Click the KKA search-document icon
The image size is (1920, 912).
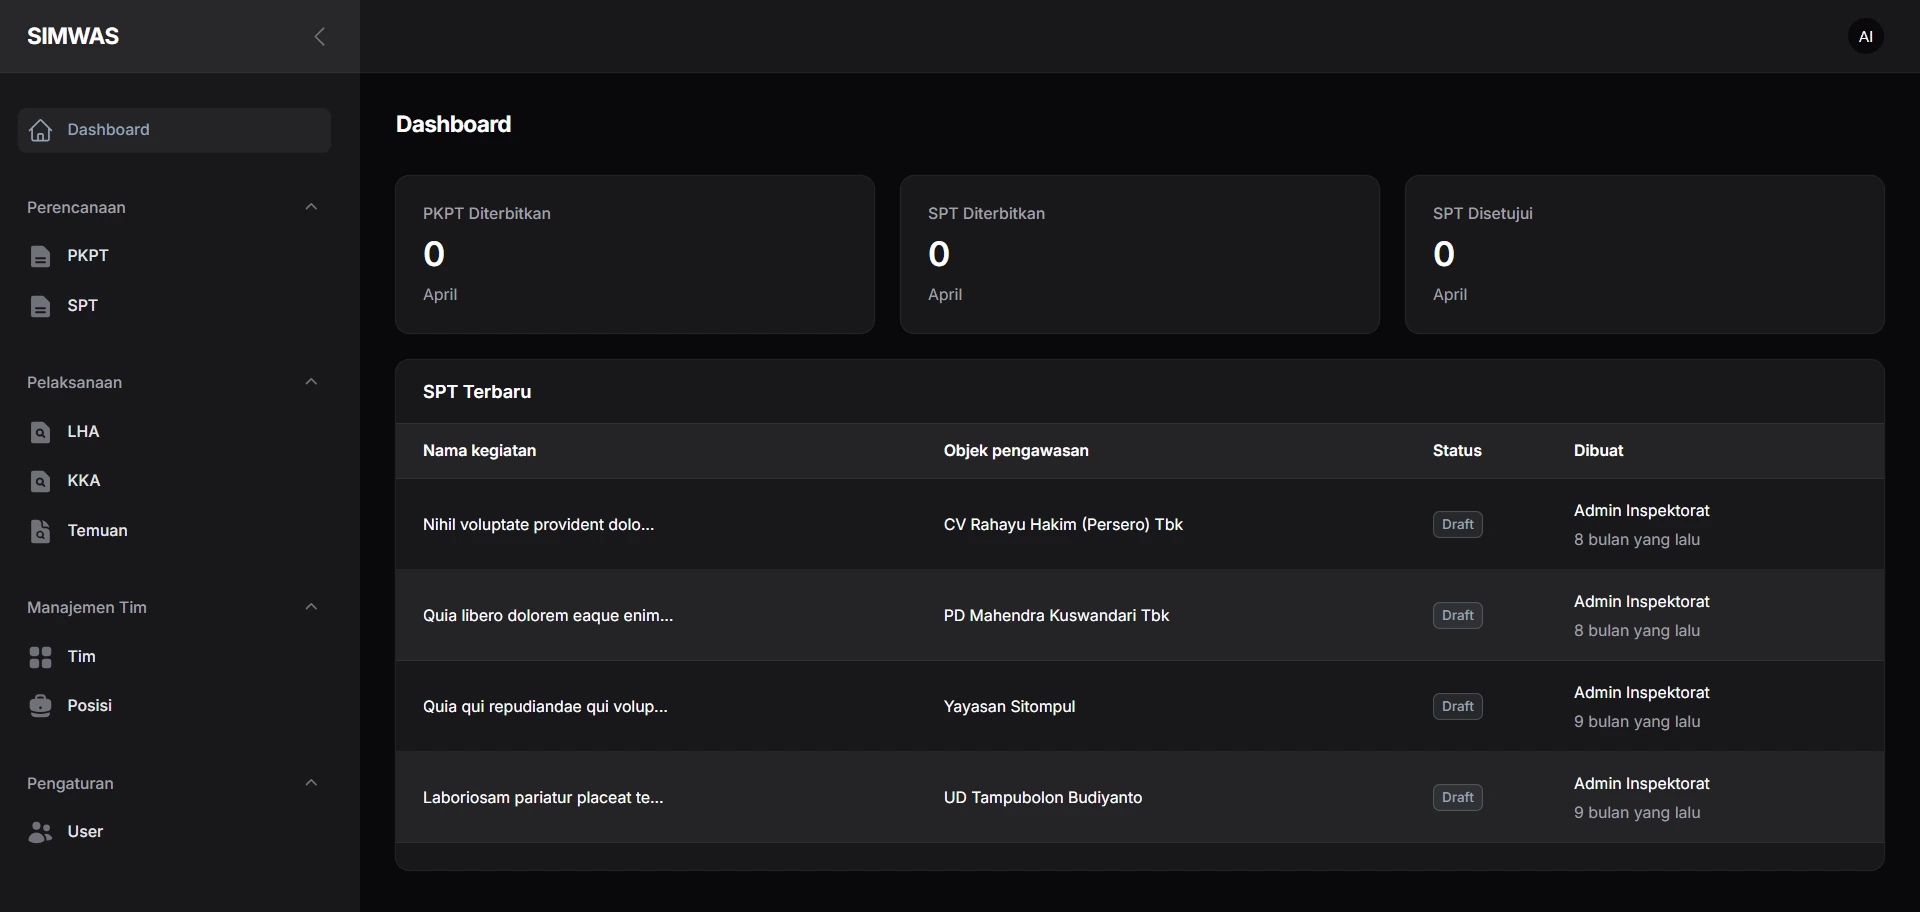tap(40, 481)
